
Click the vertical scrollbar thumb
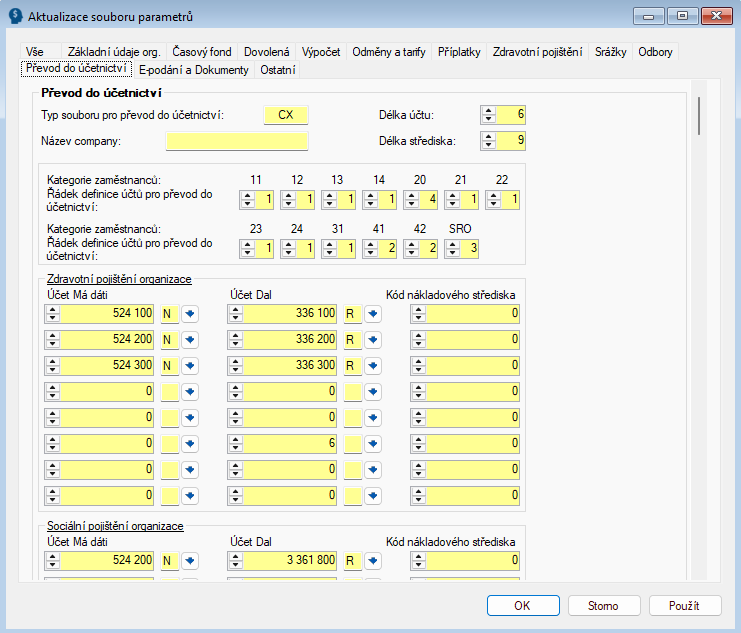tap(699, 115)
